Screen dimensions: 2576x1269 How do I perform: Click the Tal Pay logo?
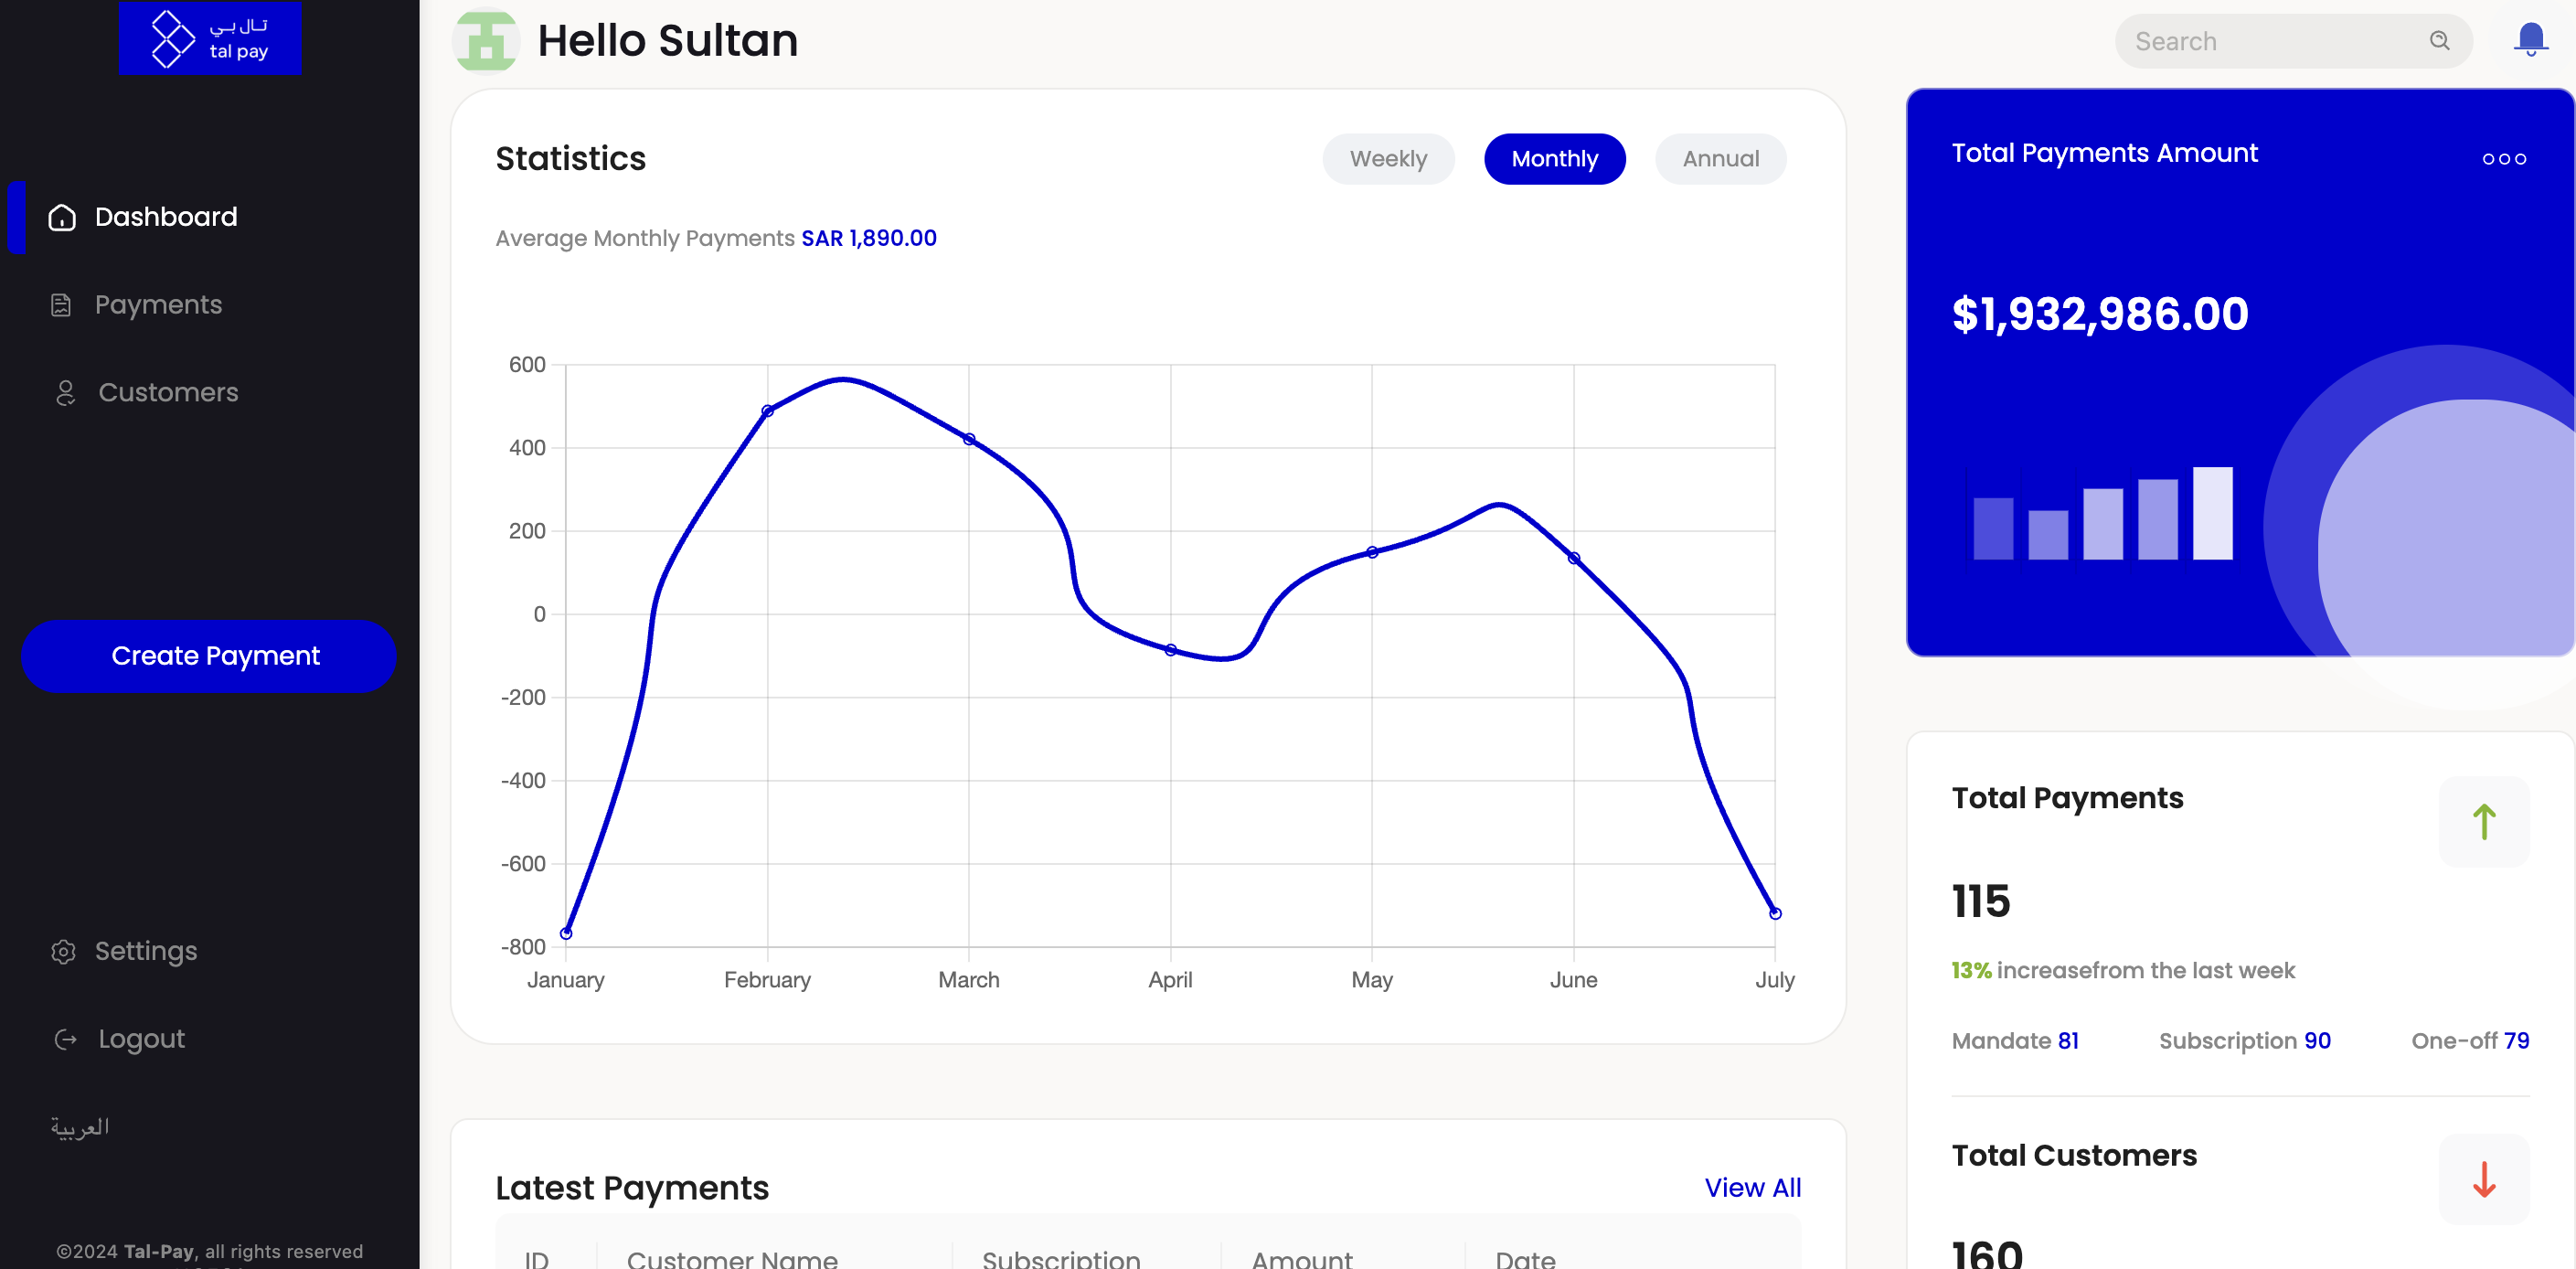click(x=210, y=38)
